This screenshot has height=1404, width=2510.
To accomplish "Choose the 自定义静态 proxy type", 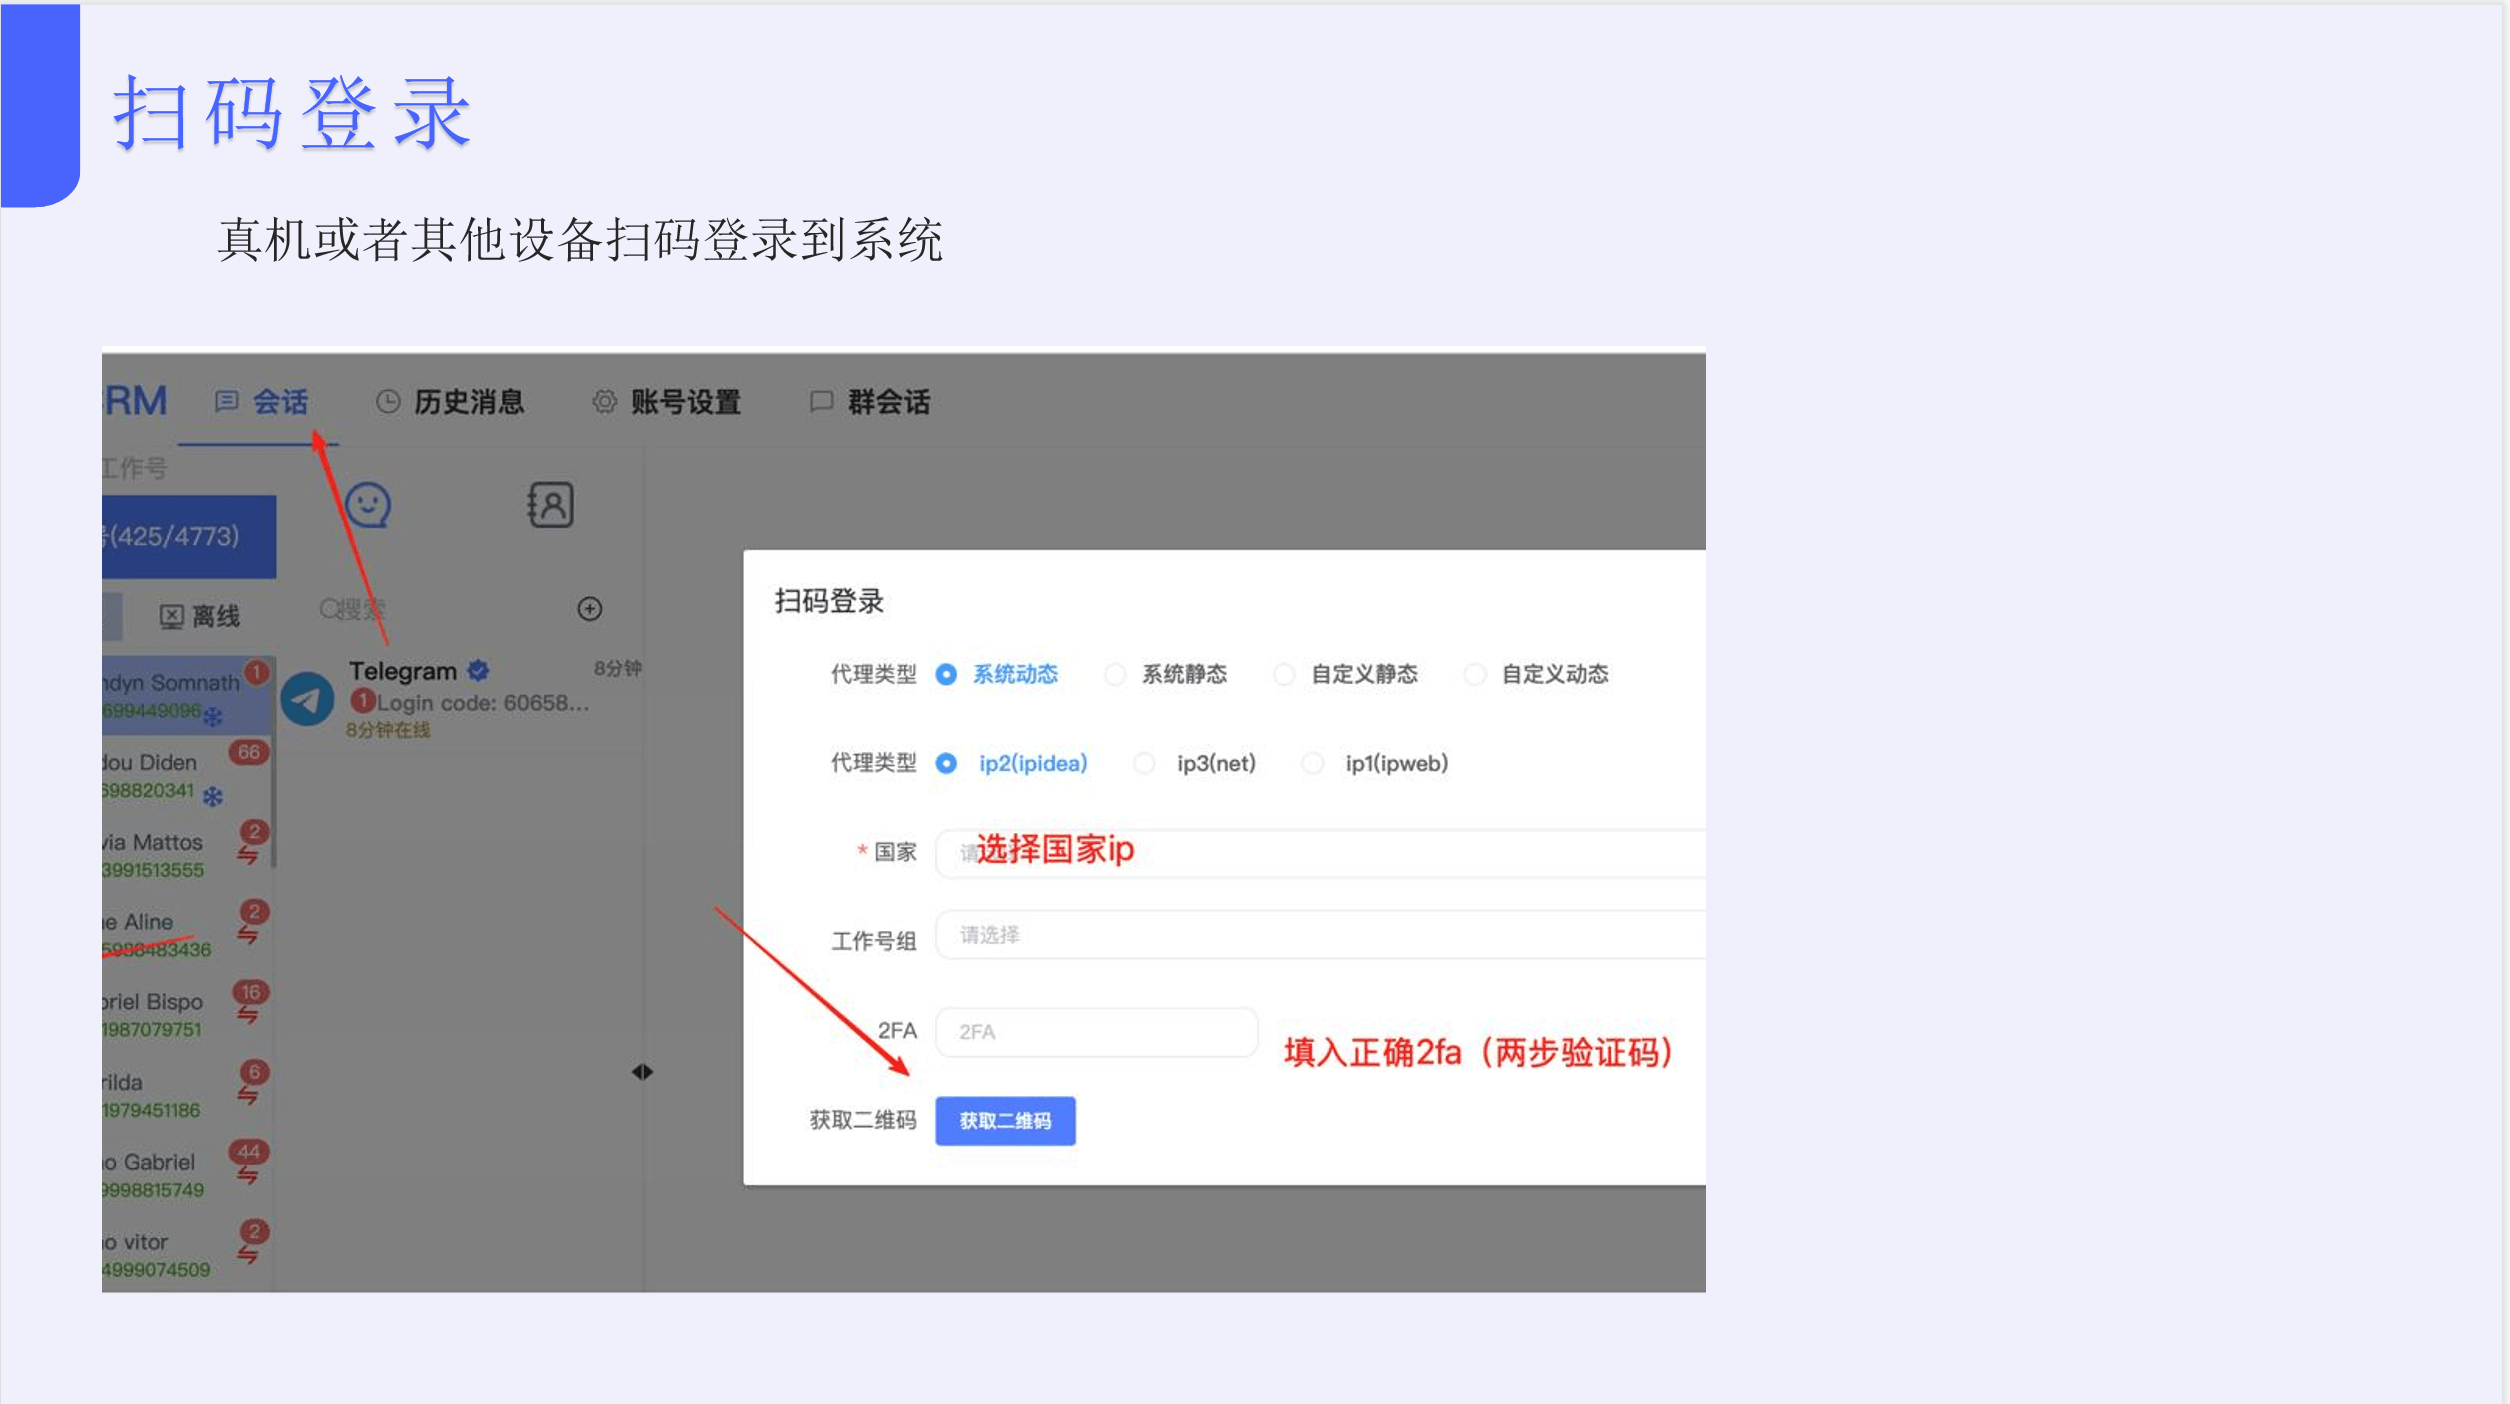I will (x=1283, y=674).
